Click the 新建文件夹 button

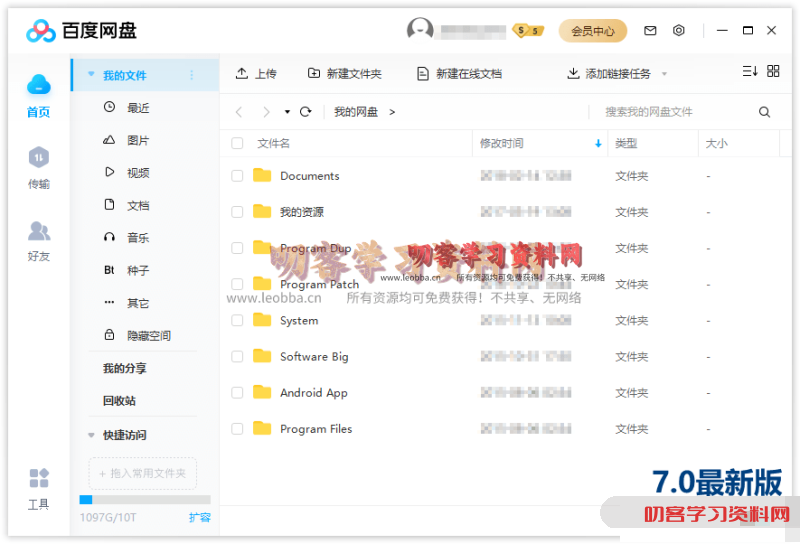pos(345,74)
